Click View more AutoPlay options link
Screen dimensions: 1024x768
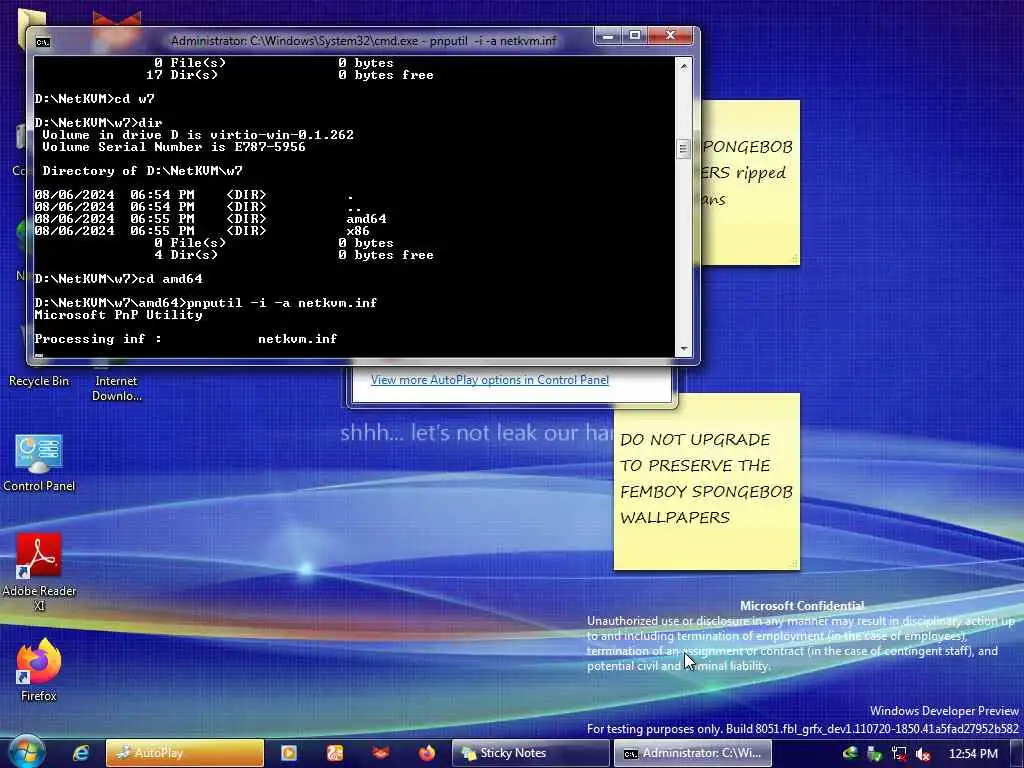point(490,380)
